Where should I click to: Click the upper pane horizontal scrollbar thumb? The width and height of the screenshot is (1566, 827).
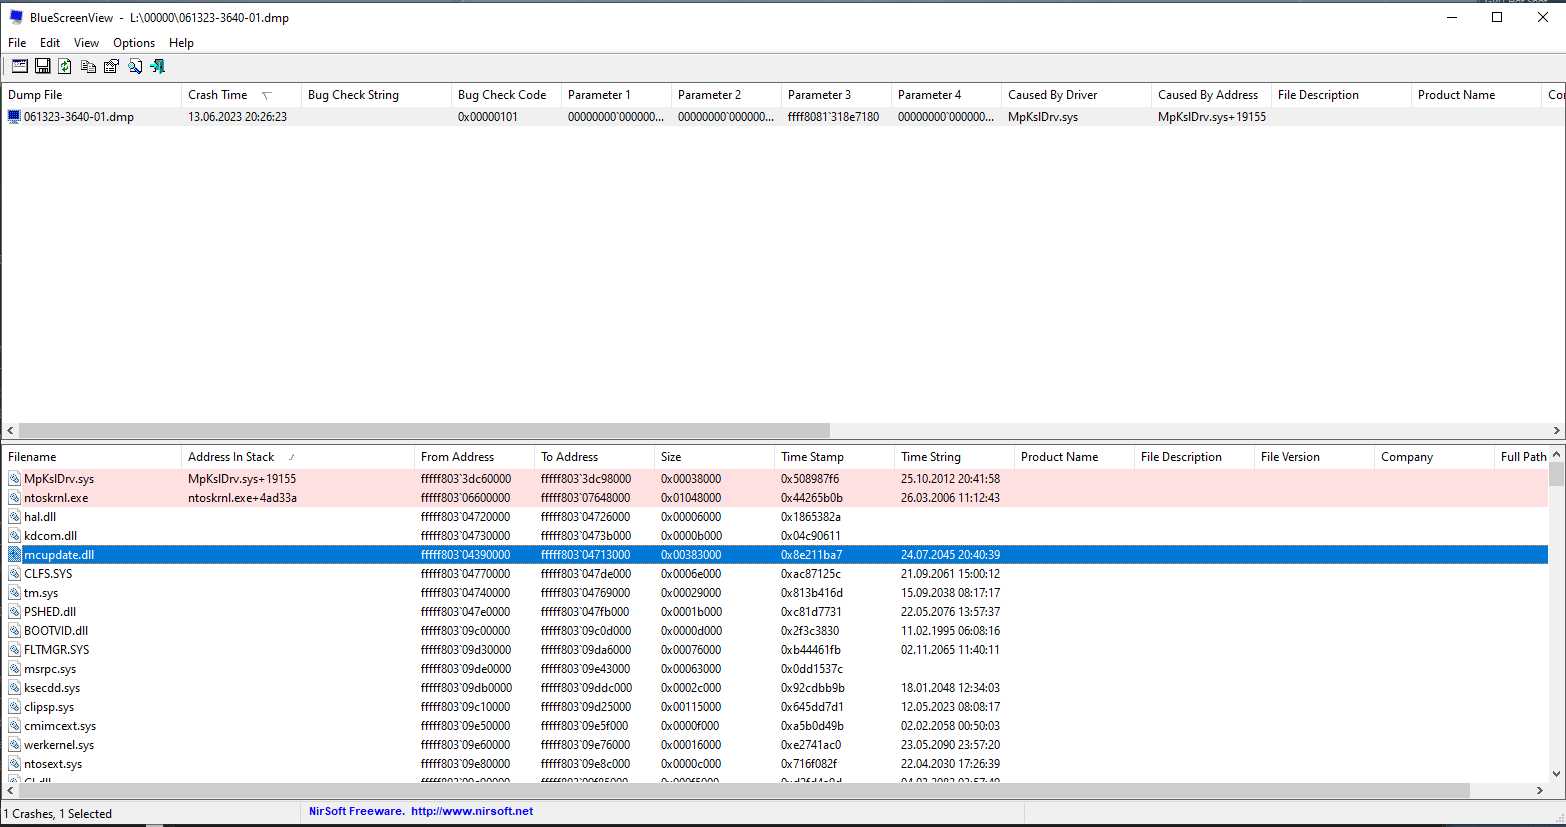click(424, 430)
